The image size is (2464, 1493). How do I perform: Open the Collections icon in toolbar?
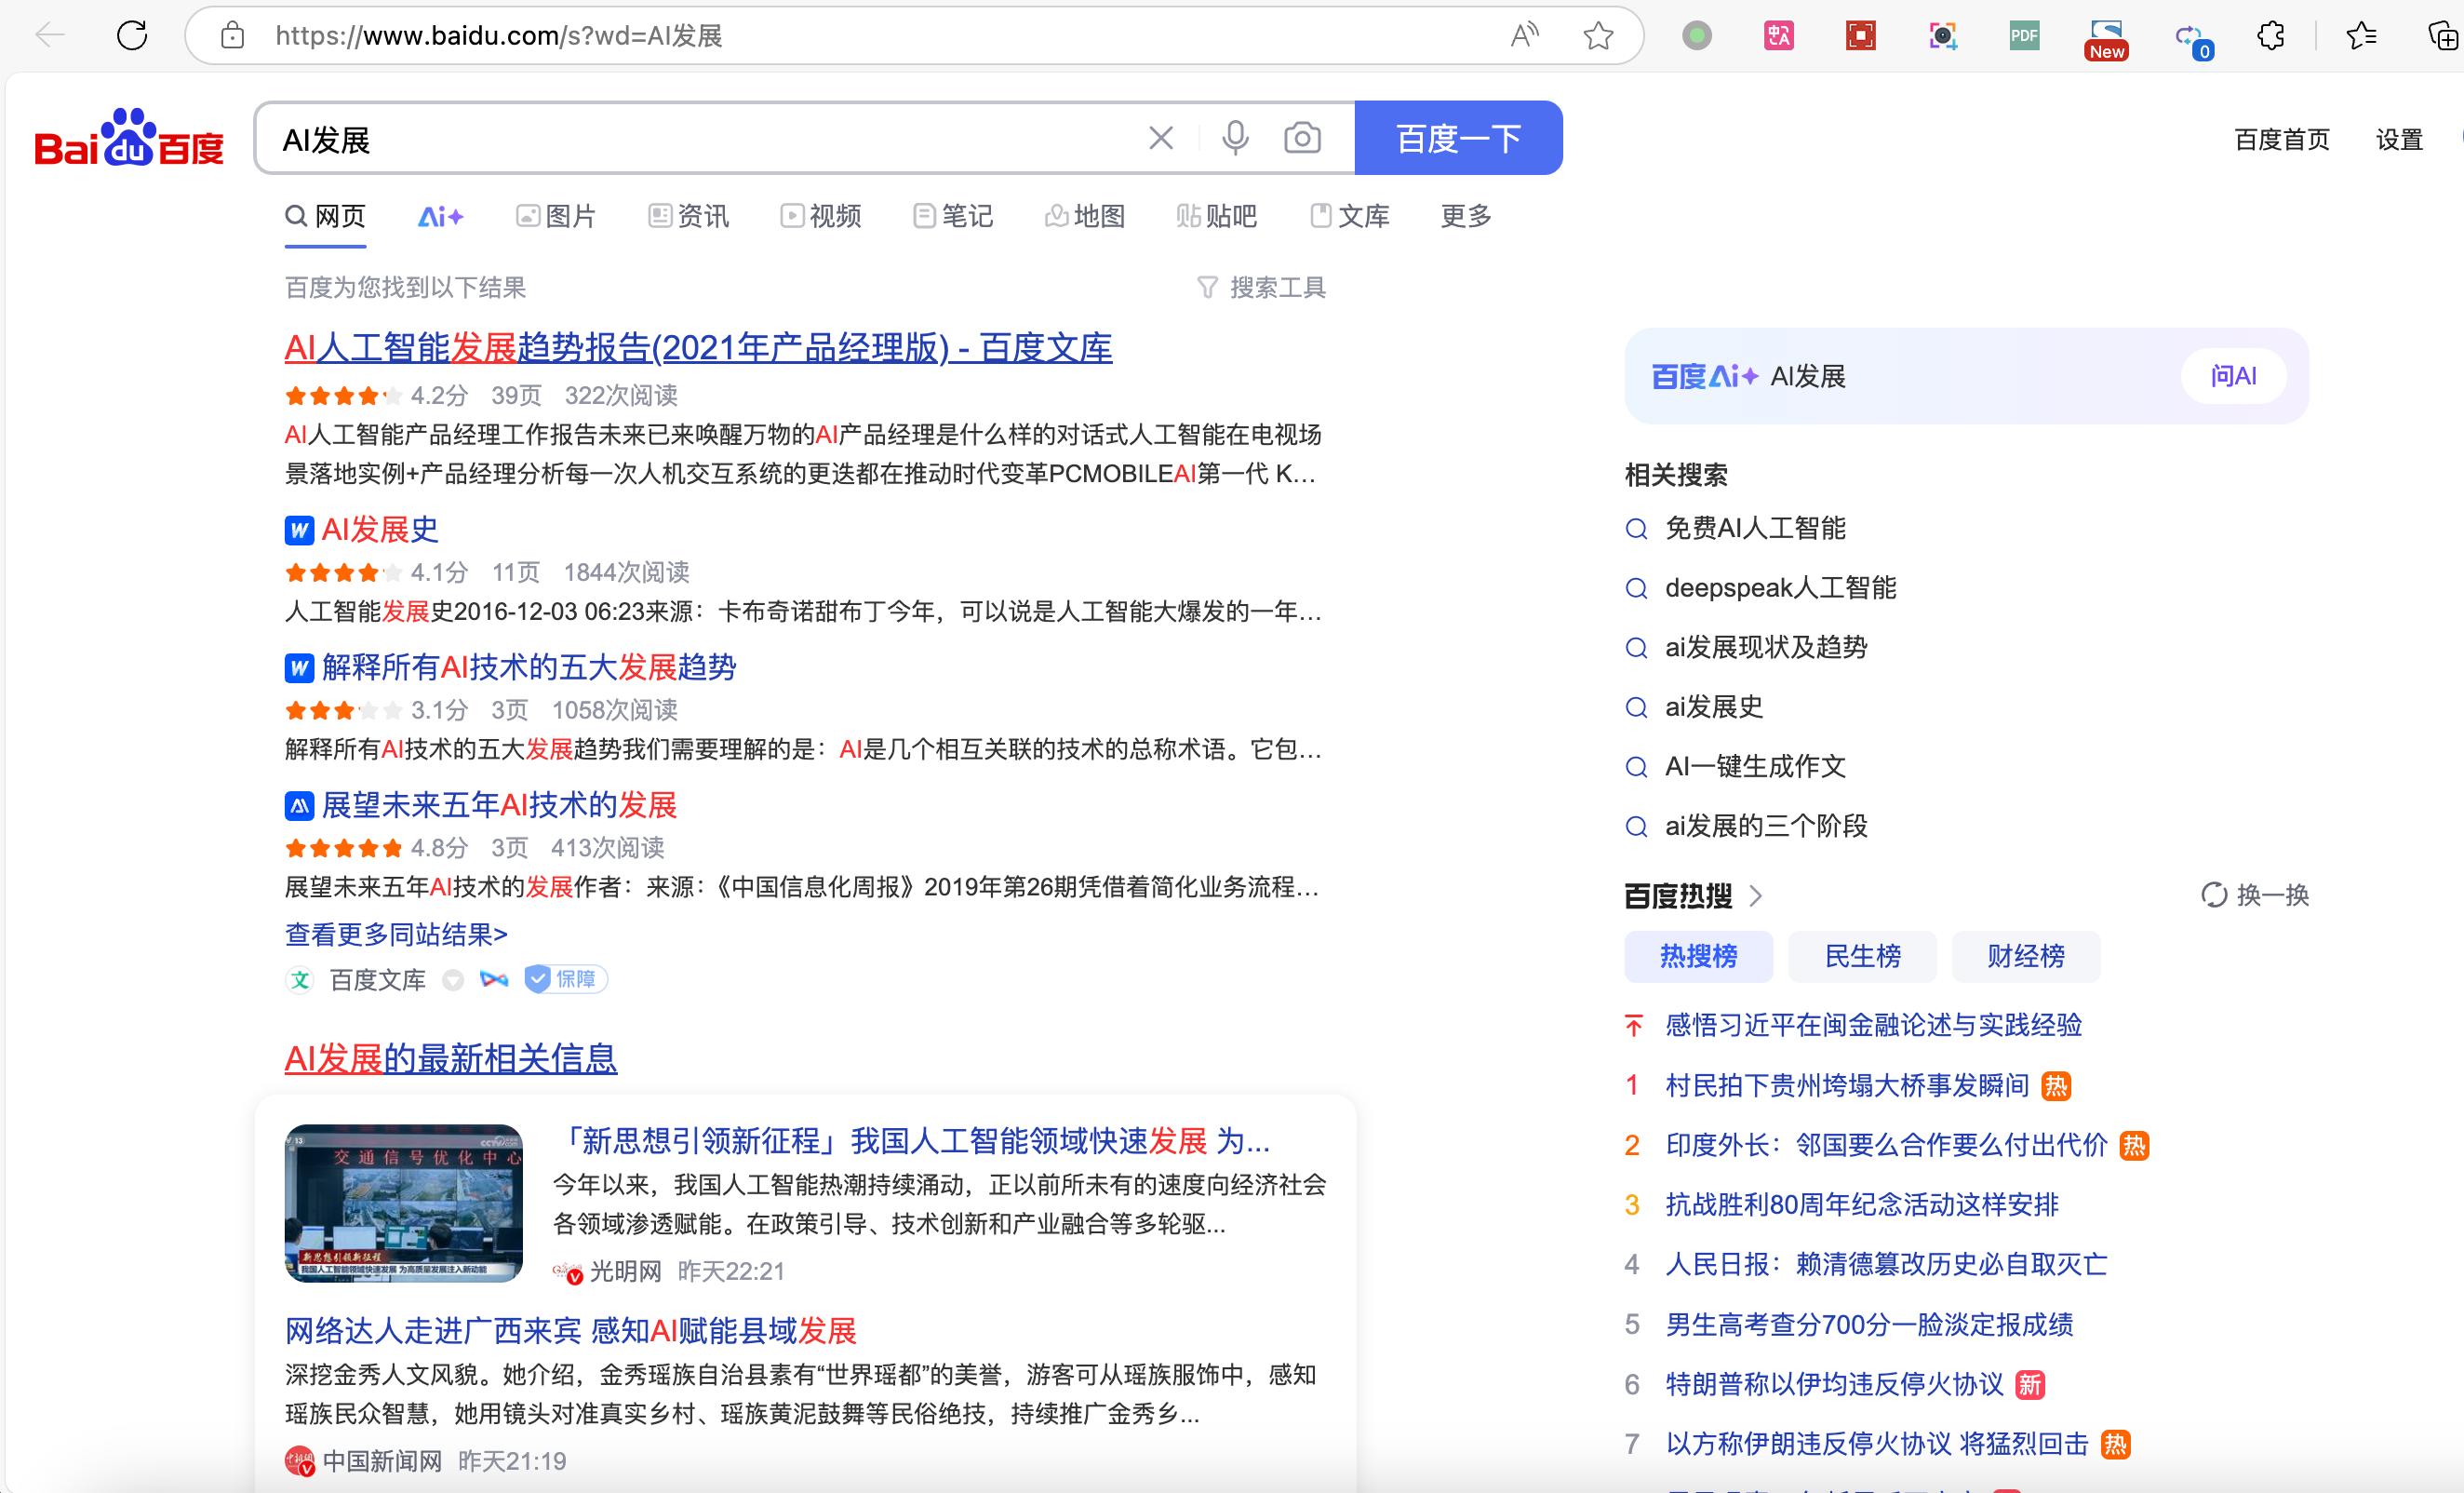(x=2443, y=36)
